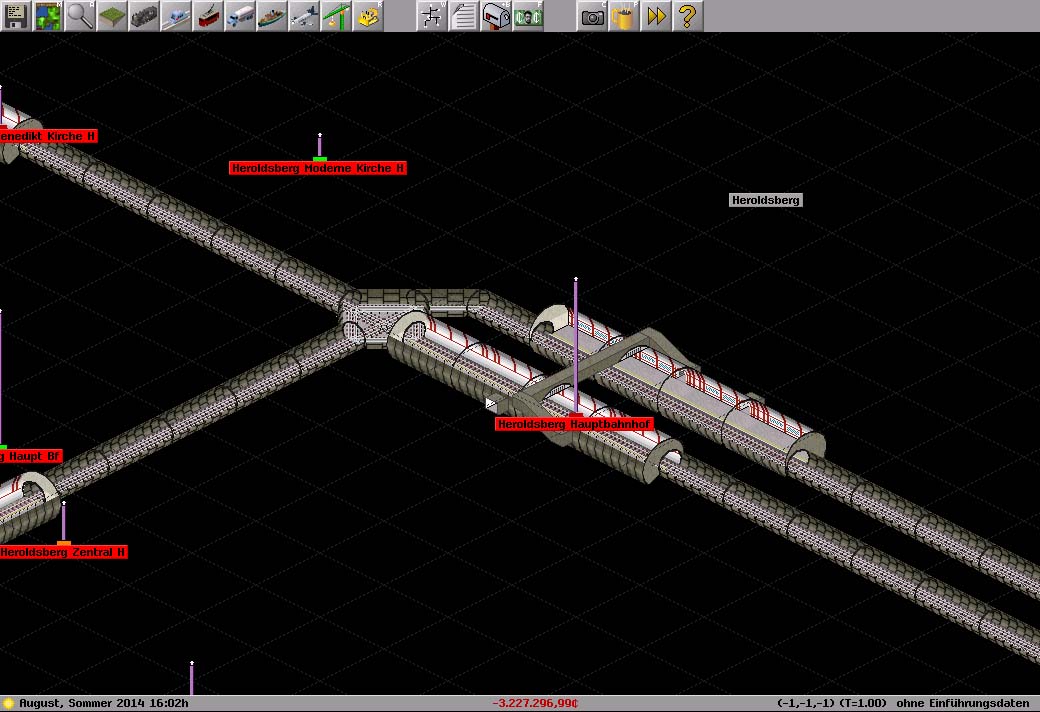Open help via the question mark icon
This screenshot has height=712, width=1040.
(x=687, y=16)
